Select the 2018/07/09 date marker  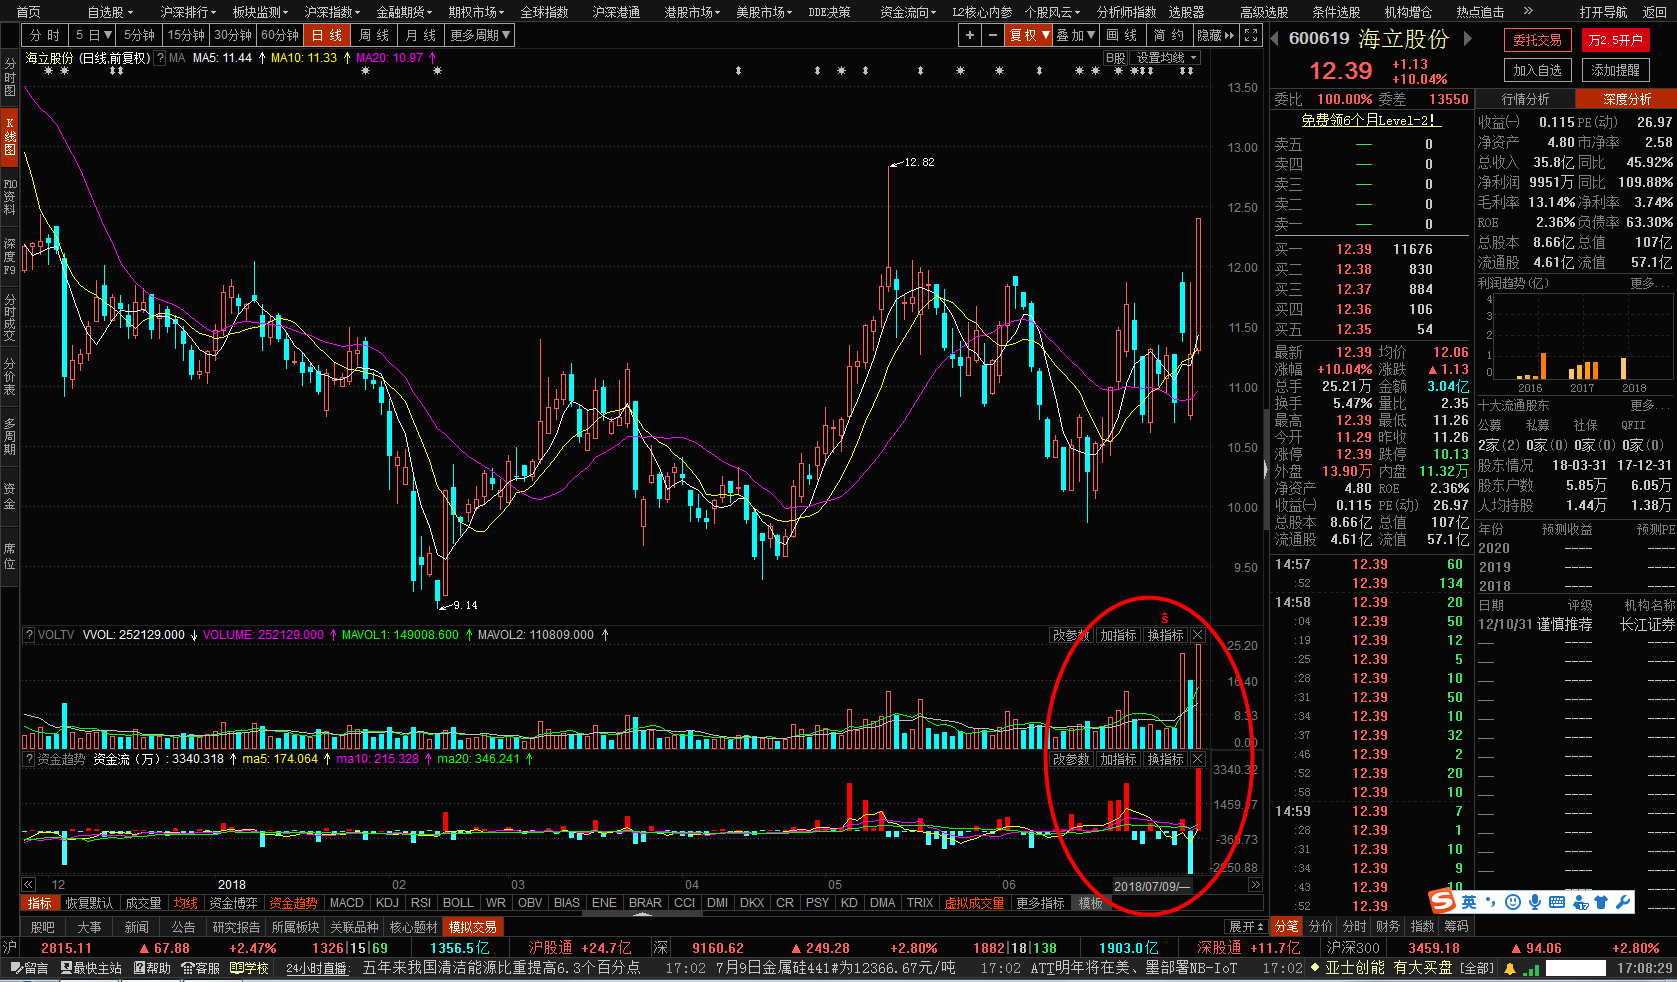(x=1152, y=886)
